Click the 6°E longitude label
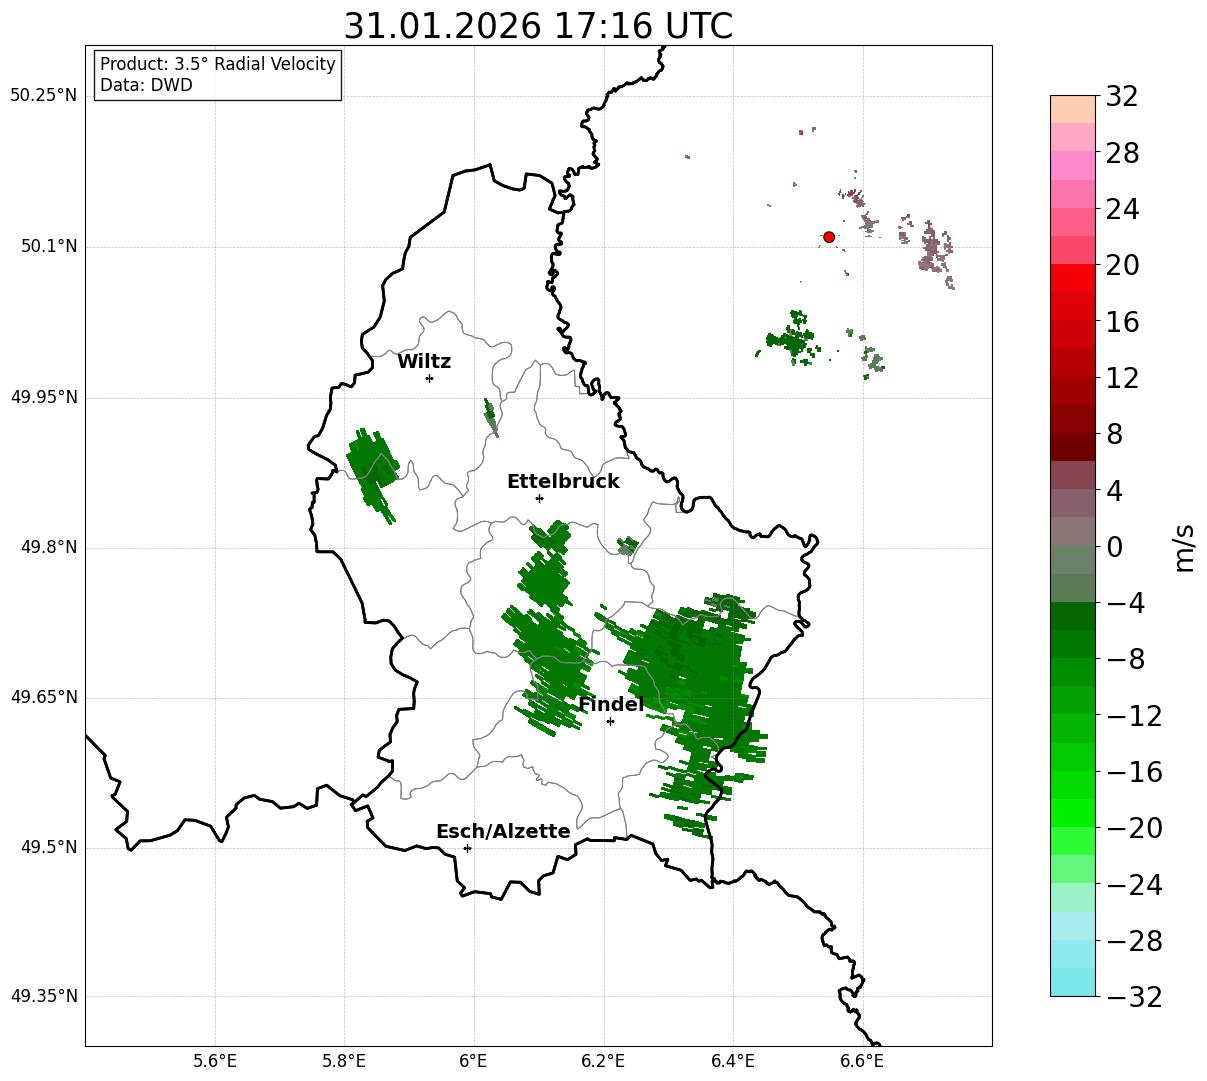The image size is (1207, 1081). point(474,1062)
